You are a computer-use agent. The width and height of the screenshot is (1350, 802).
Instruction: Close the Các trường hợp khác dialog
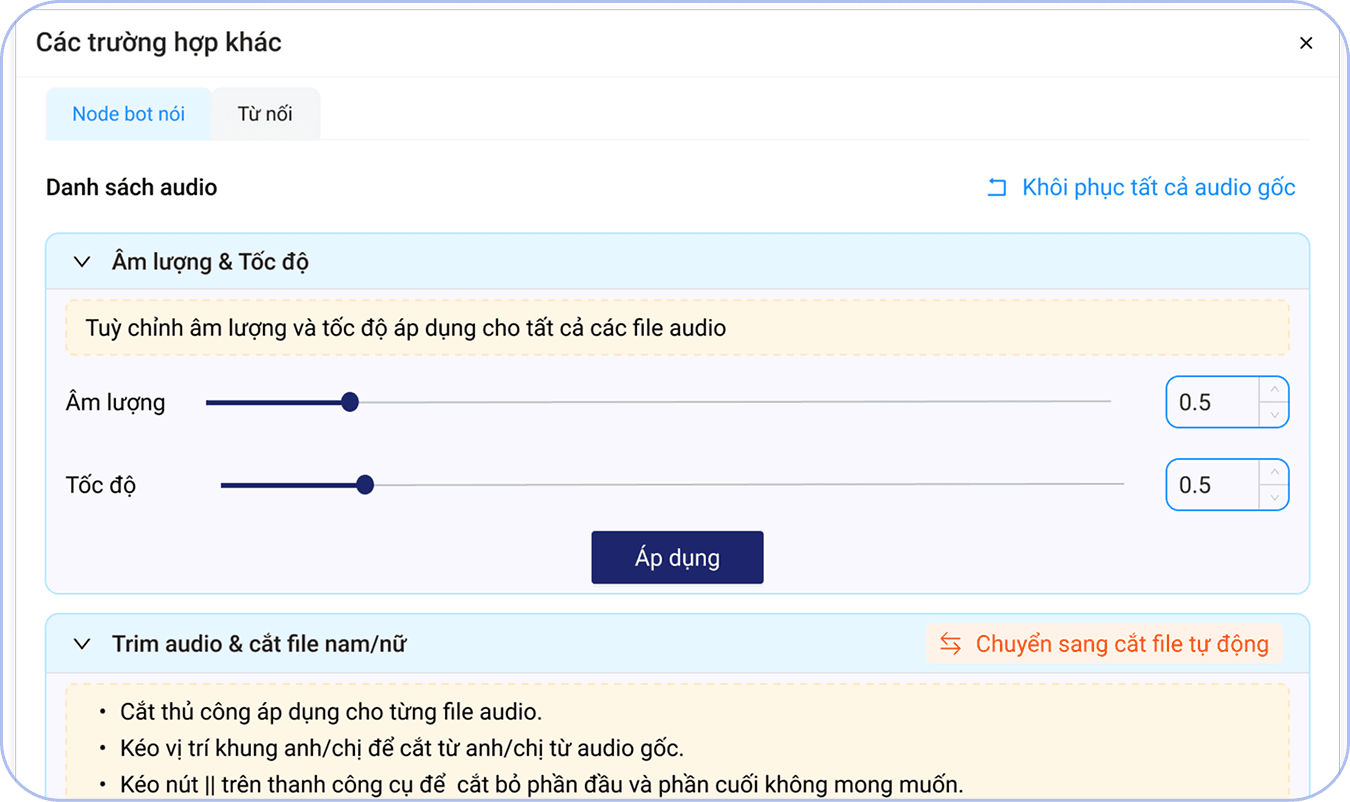(x=1305, y=43)
